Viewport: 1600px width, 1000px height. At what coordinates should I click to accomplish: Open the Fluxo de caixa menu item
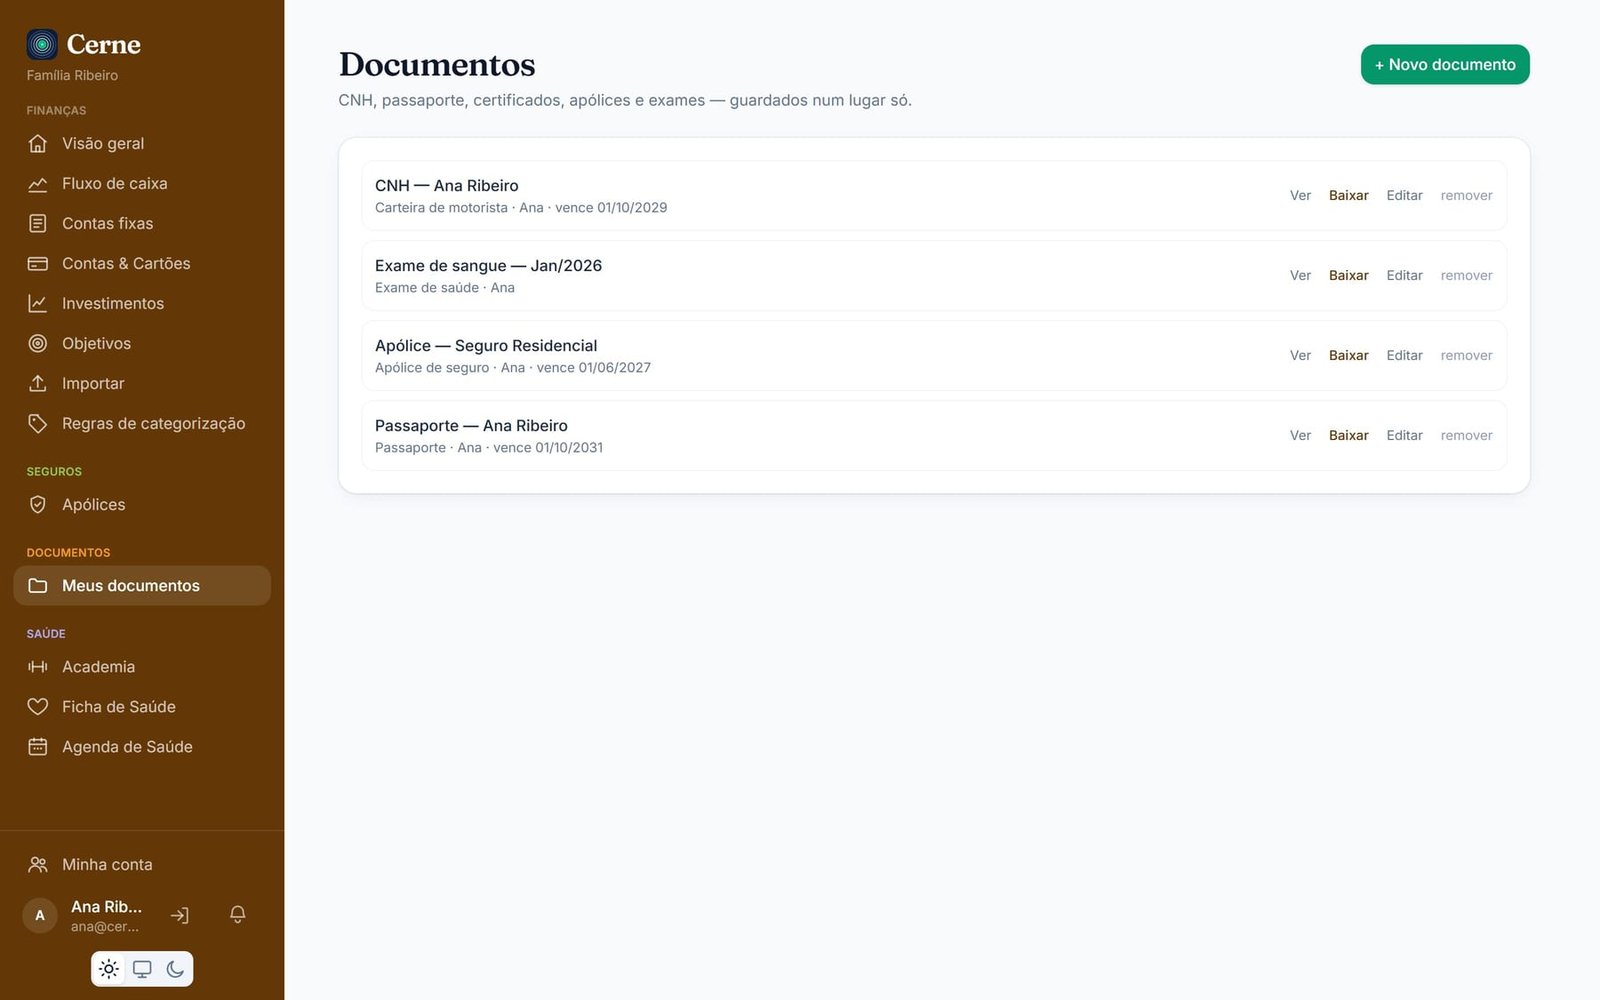(x=142, y=183)
